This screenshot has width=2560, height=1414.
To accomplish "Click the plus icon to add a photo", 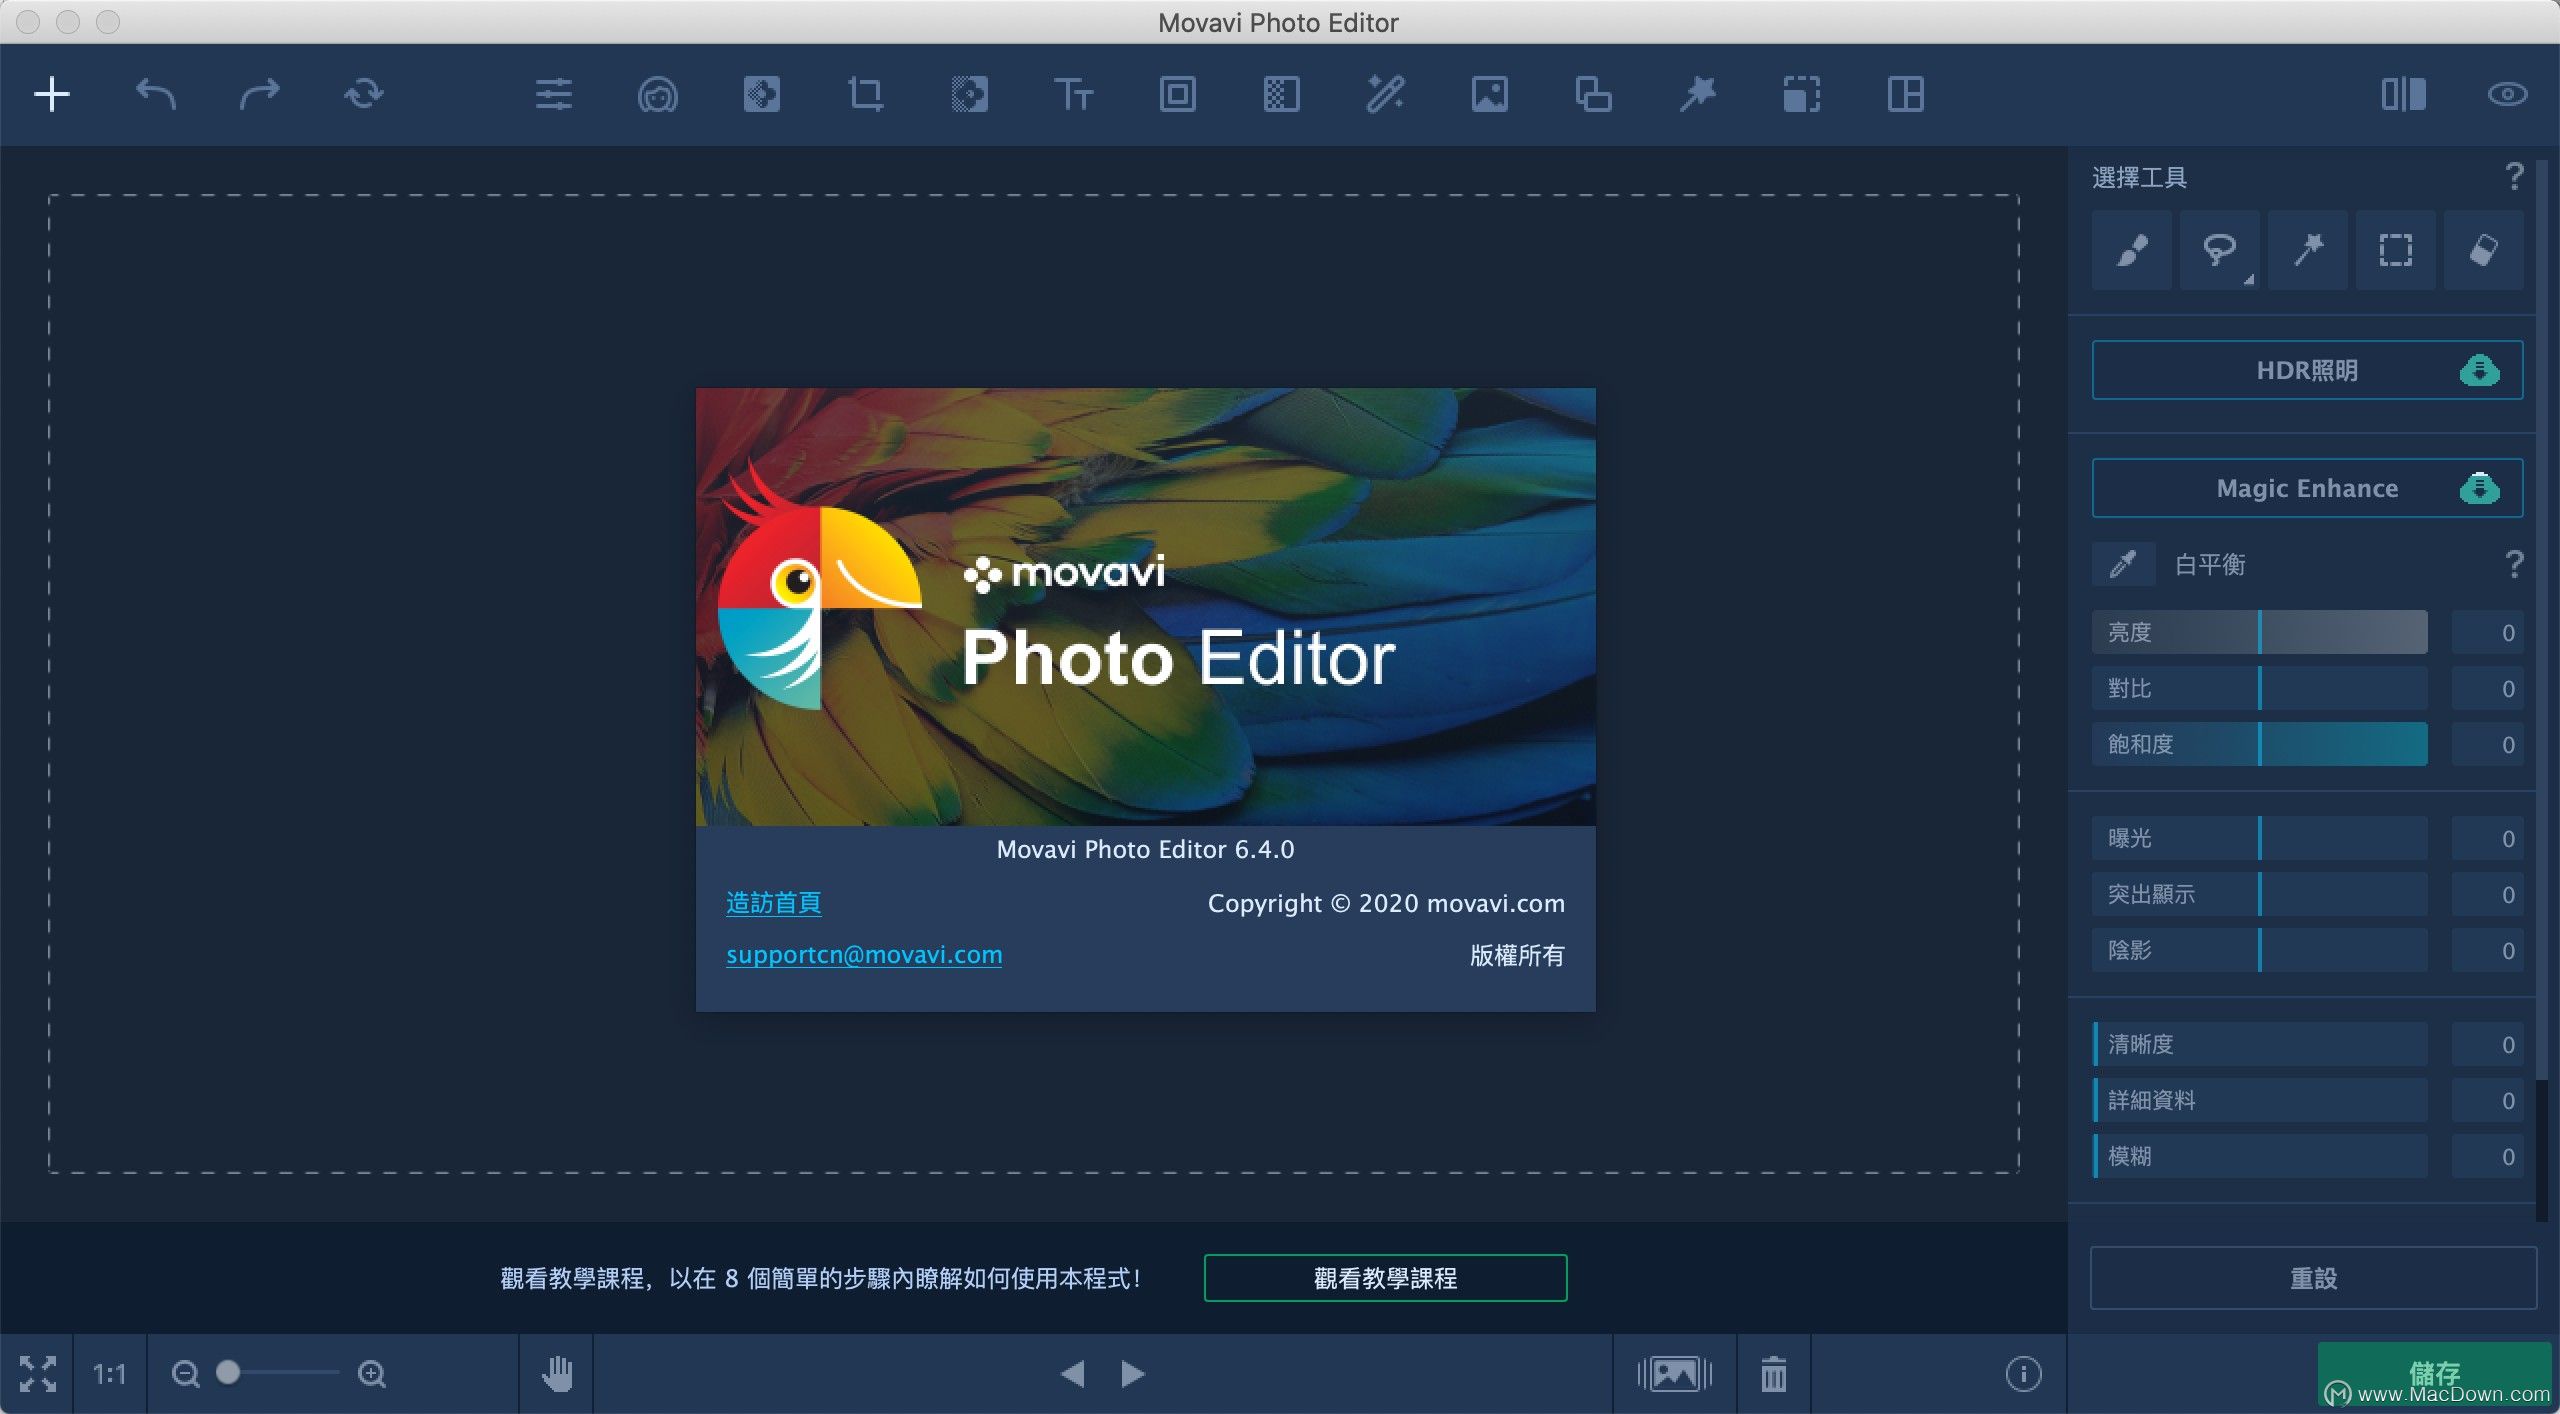I will tap(52, 95).
